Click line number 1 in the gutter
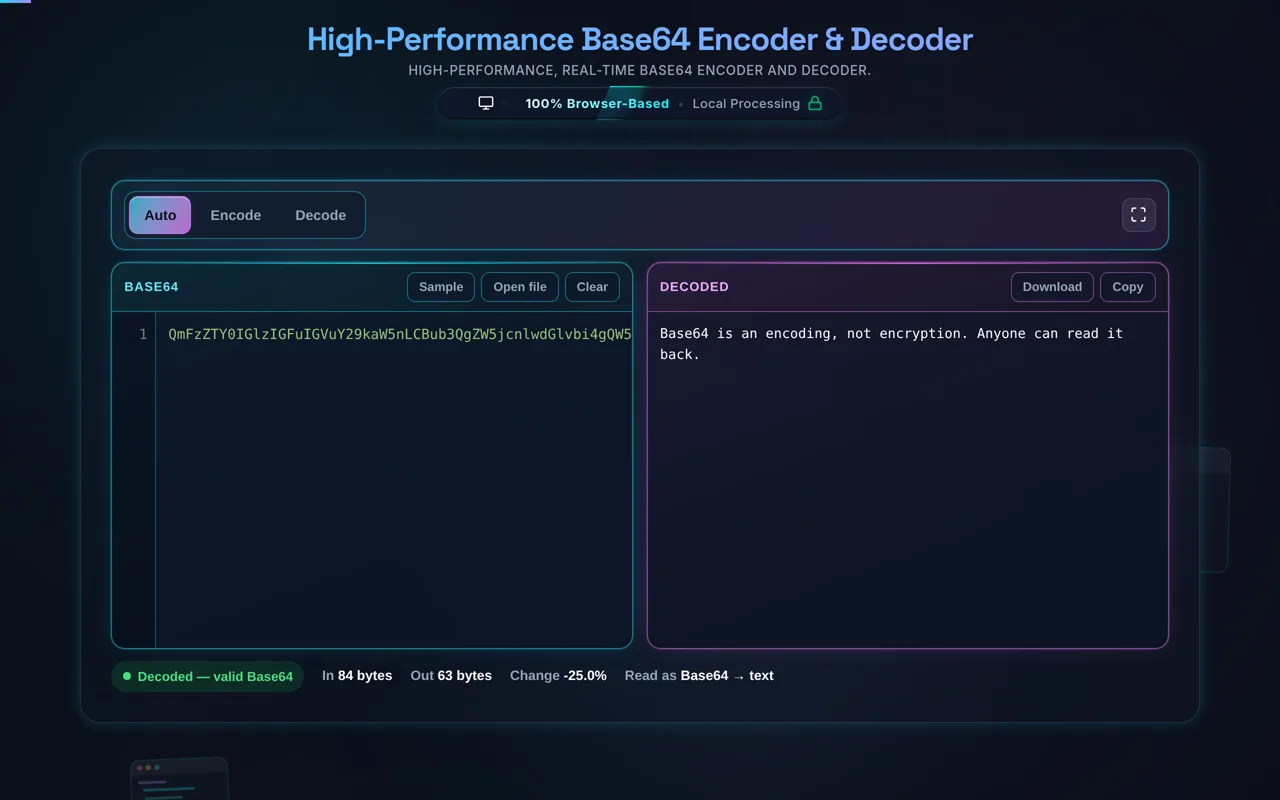Screen dimensions: 1280x800 point(143,334)
